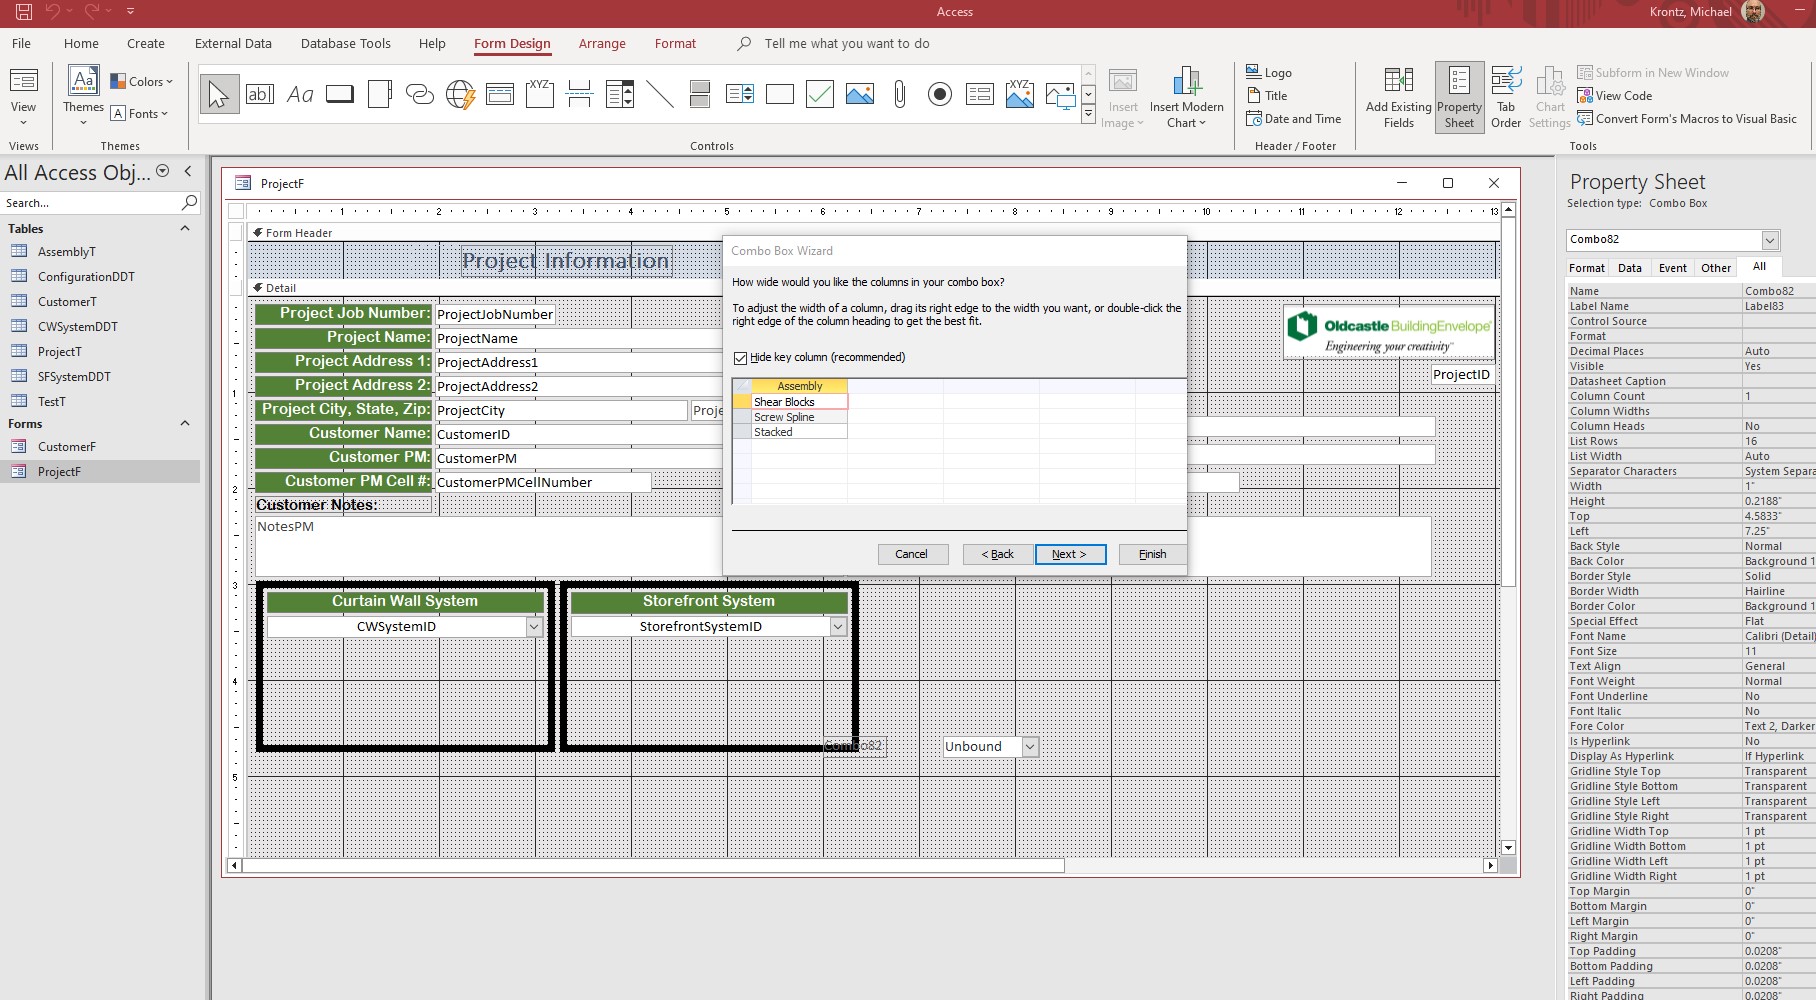Switch to the Arrange ribbon tab
Viewport: 1816px width, 1000px height.
[602, 44]
